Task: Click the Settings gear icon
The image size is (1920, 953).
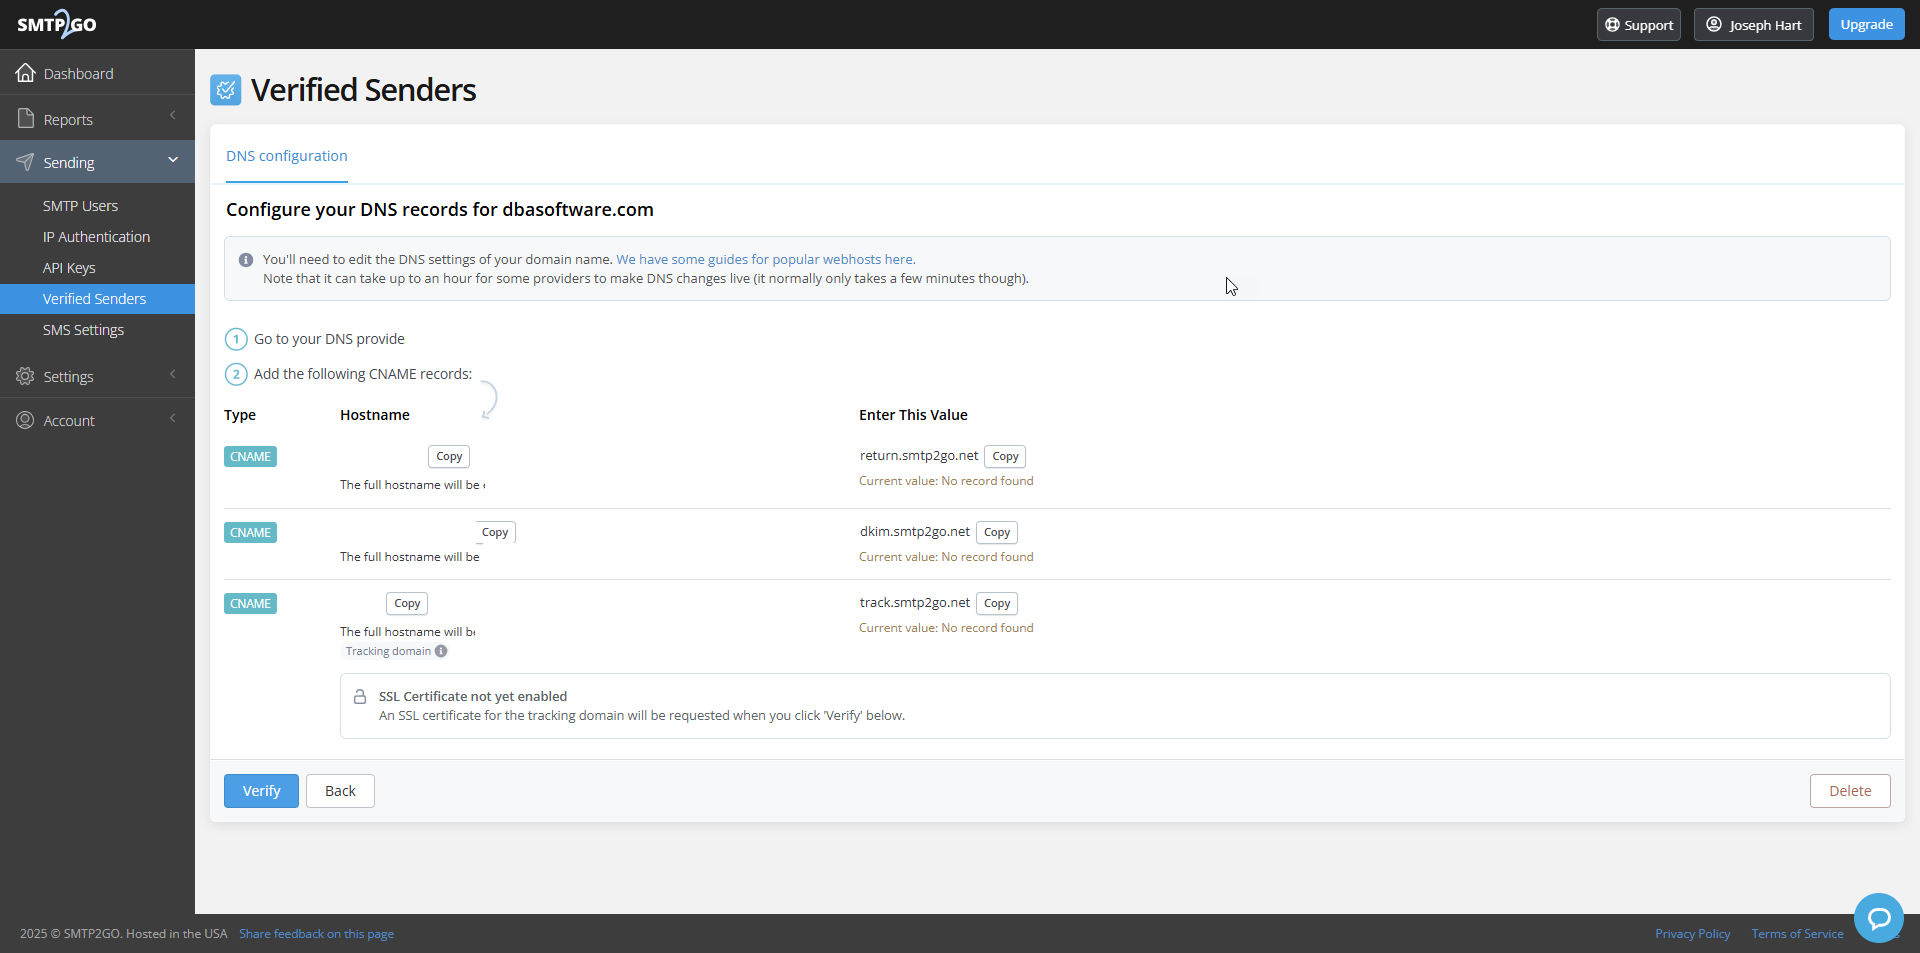Action: pos(25,376)
